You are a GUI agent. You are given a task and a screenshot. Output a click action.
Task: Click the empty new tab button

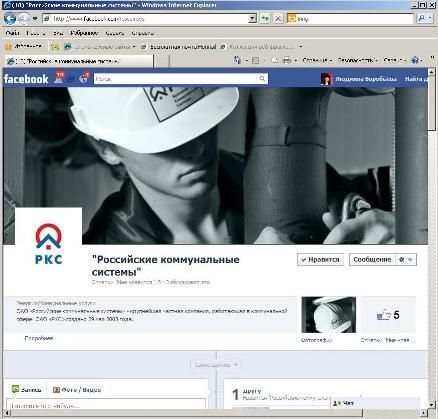click(x=162, y=61)
